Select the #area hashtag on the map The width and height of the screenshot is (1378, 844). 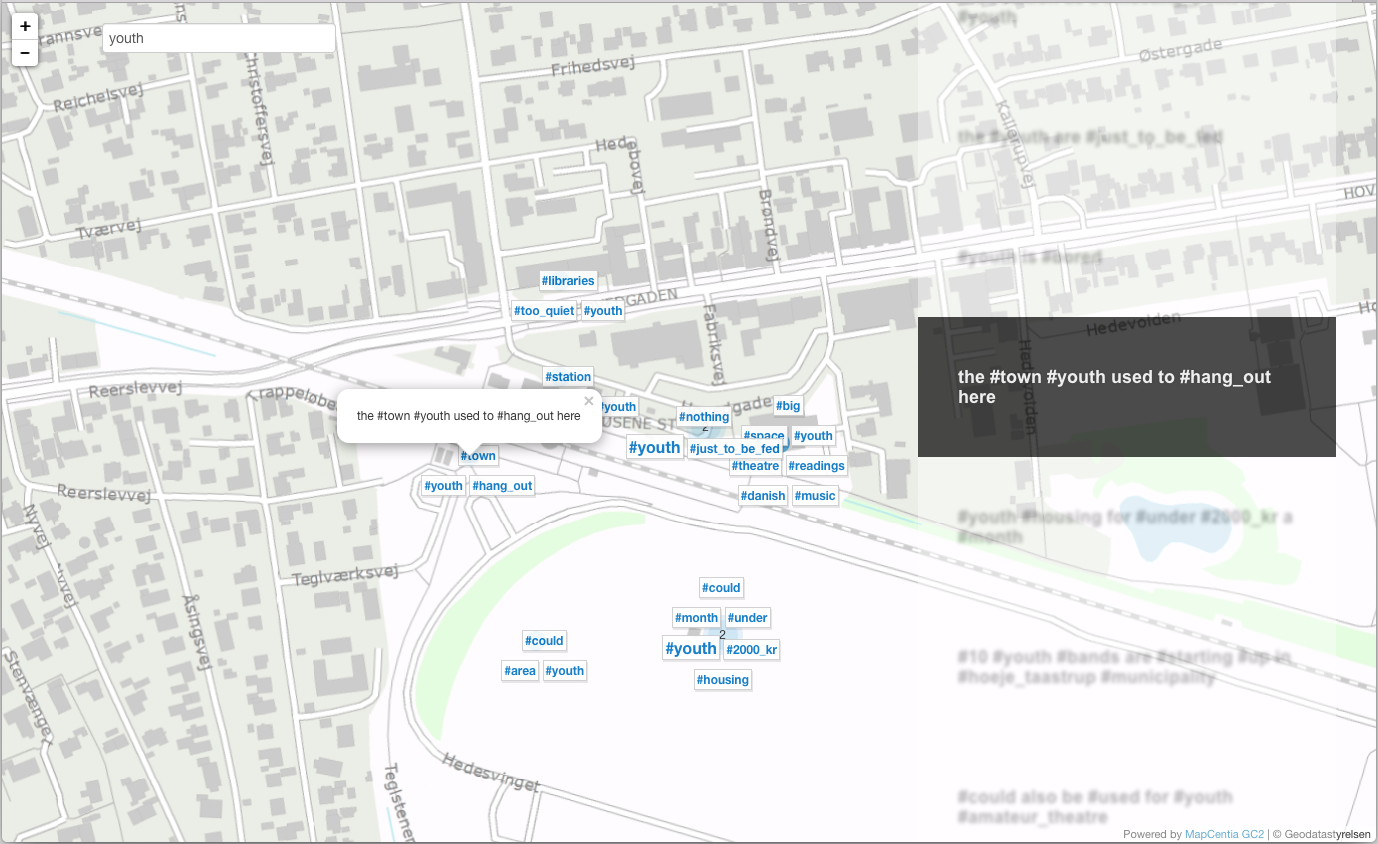(520, 671)
